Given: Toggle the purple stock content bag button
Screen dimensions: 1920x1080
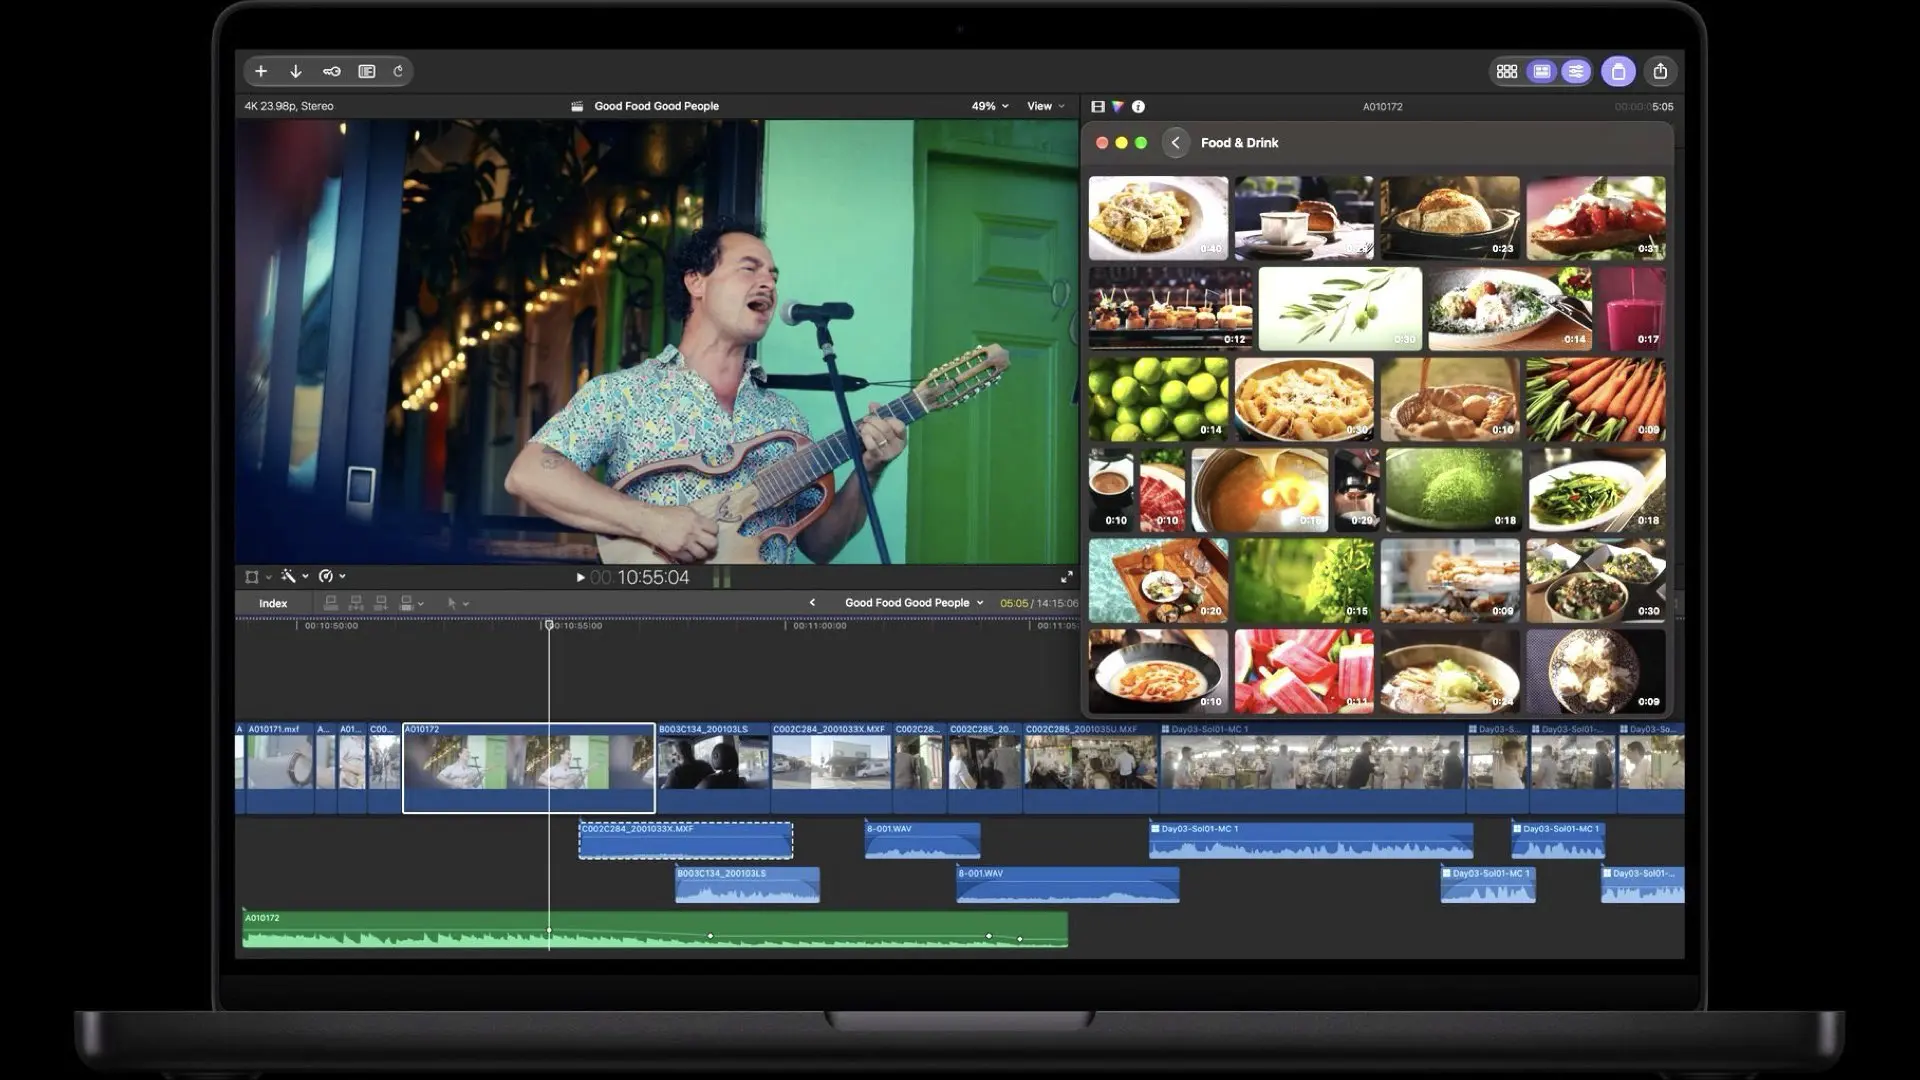Looking at the screenshot, I should 1618,71.
